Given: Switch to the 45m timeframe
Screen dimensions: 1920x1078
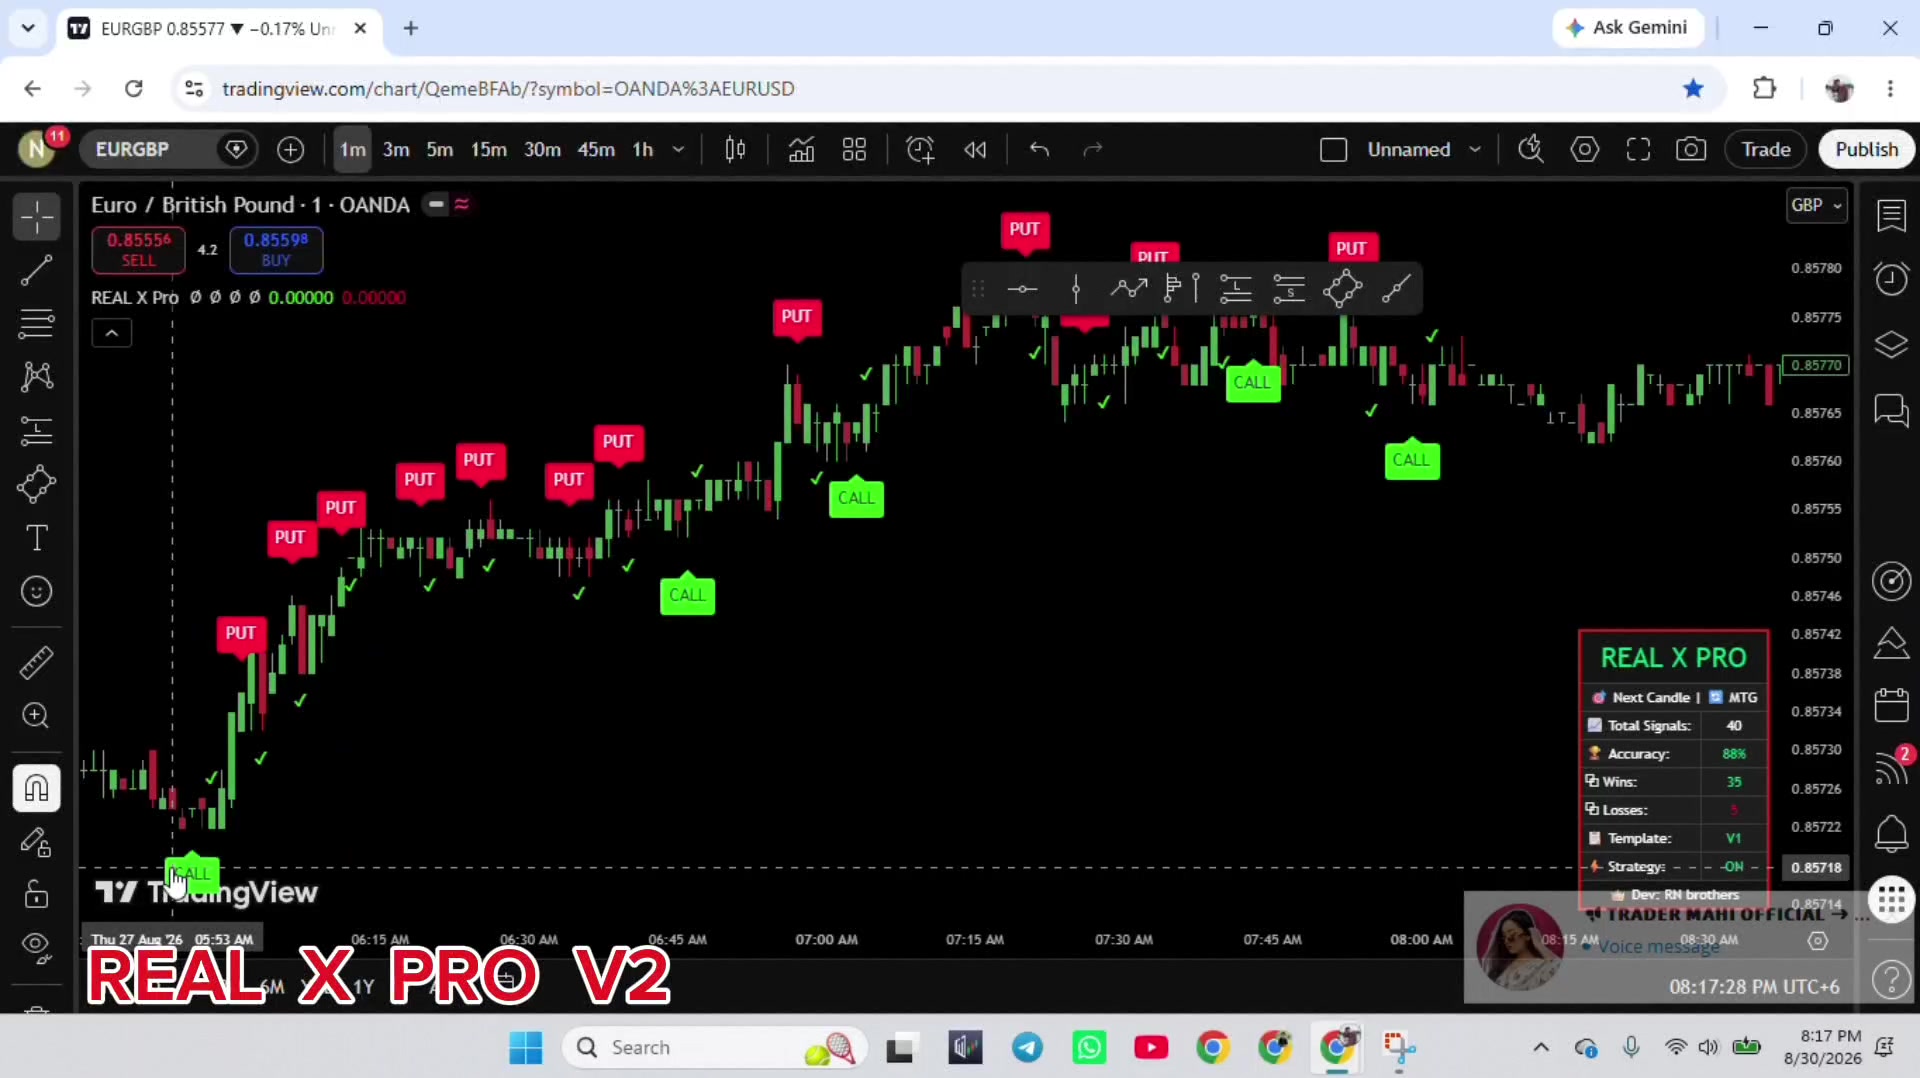Looking at the screenshot, I should [x=596, y=149].
